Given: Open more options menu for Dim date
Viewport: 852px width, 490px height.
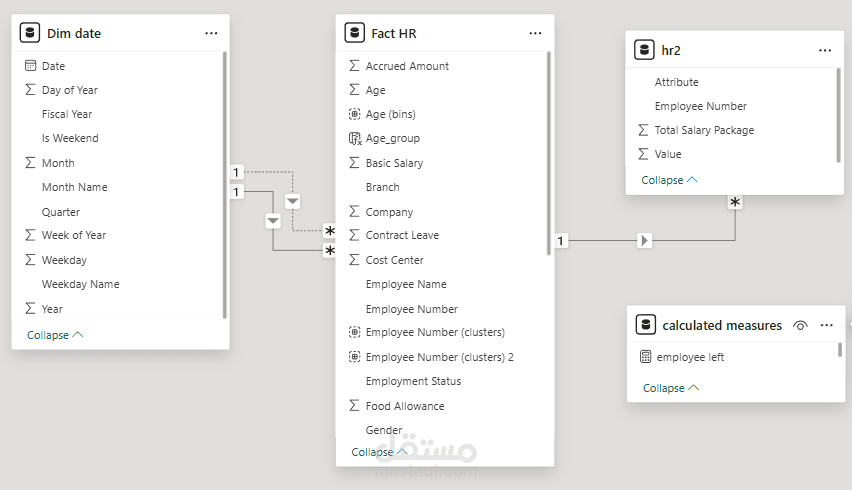Looking at the screenshot, I should click(x=211, y=33).
